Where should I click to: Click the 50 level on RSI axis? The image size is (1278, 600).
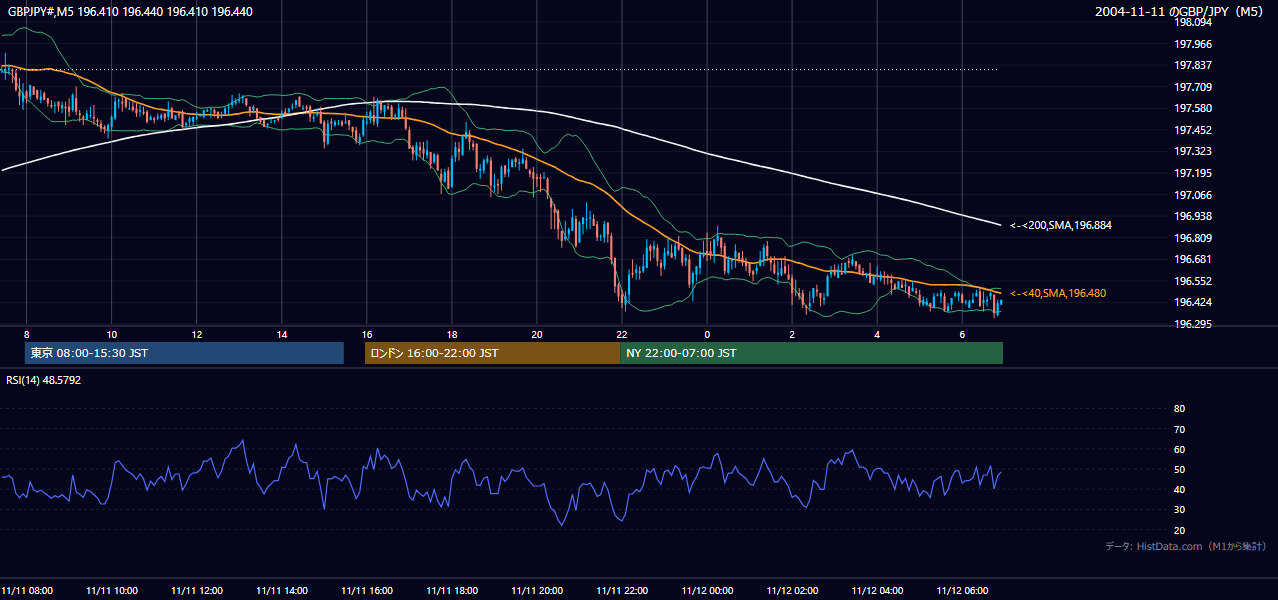[x=1179, y=469]
